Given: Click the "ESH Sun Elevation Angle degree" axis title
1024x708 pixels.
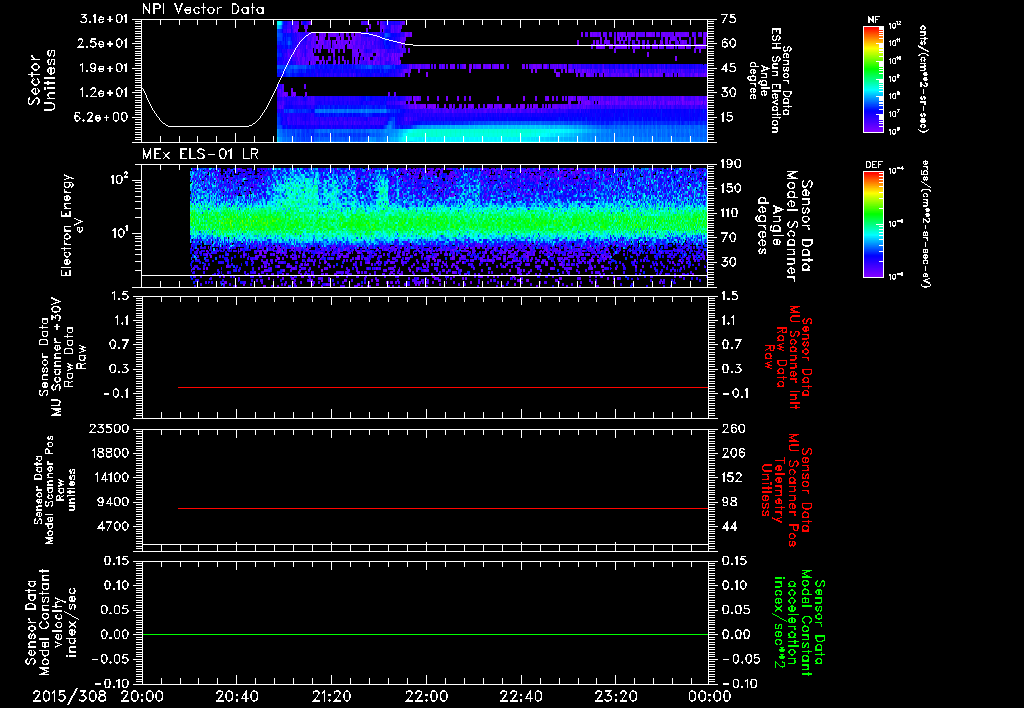Looking at the screenshot, I should point(769,80).
